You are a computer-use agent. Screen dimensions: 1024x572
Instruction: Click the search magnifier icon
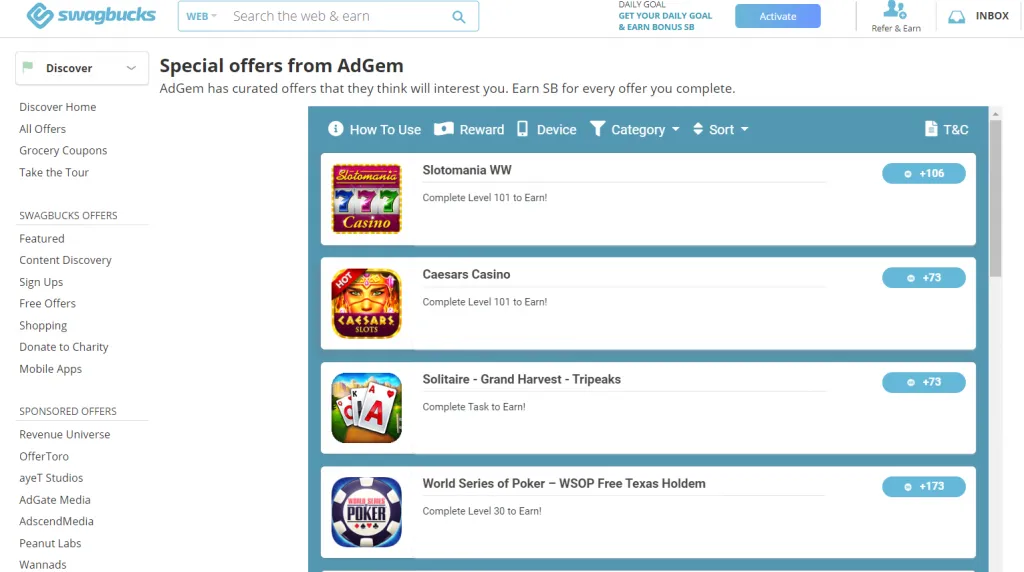pyautogui.click(x=459, y=17)
